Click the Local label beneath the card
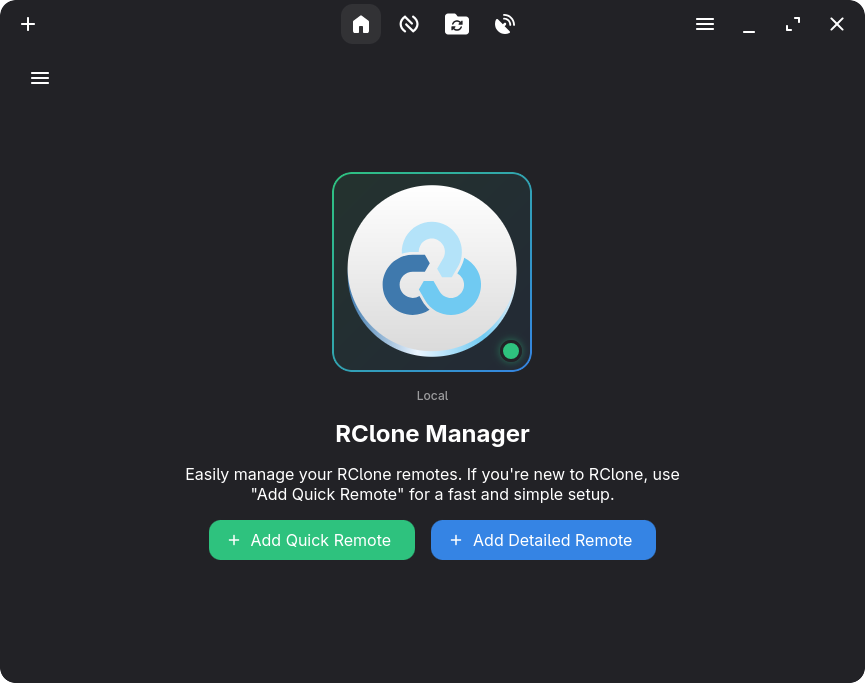Viewport: 865px width, 683px height. tap(431, 395)
